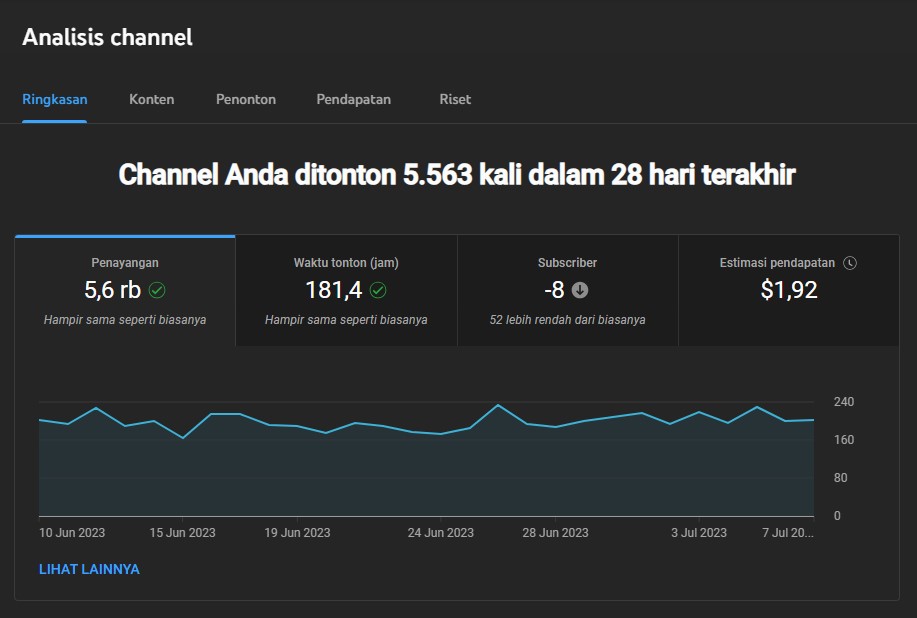Screen dimensions: 917x618
Task: Select the Waktu tonton (jam) metric card
Action: [346, 291]
